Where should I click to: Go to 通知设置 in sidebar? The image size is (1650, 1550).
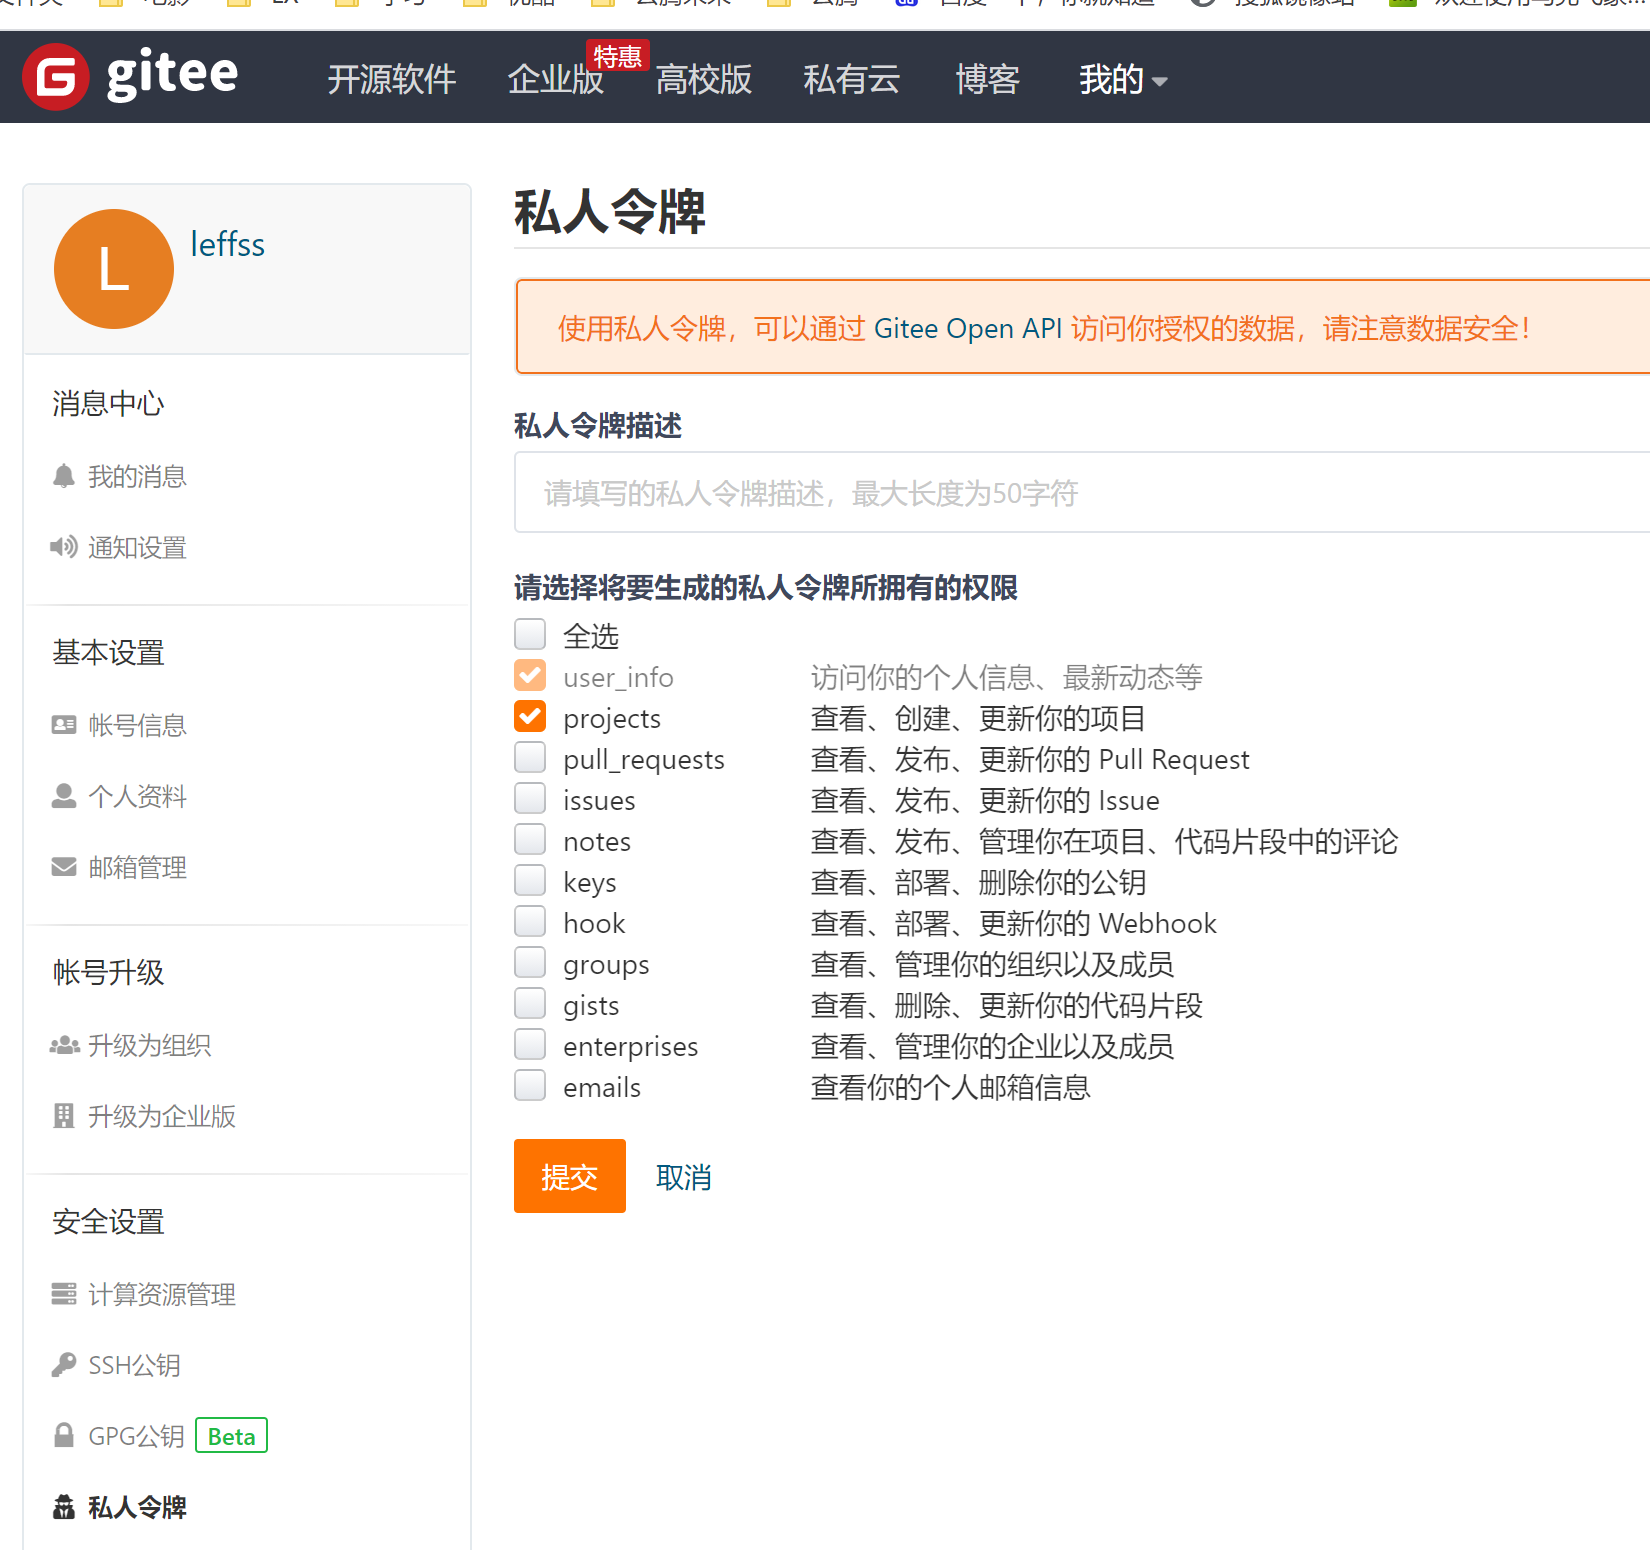point(137,547)
